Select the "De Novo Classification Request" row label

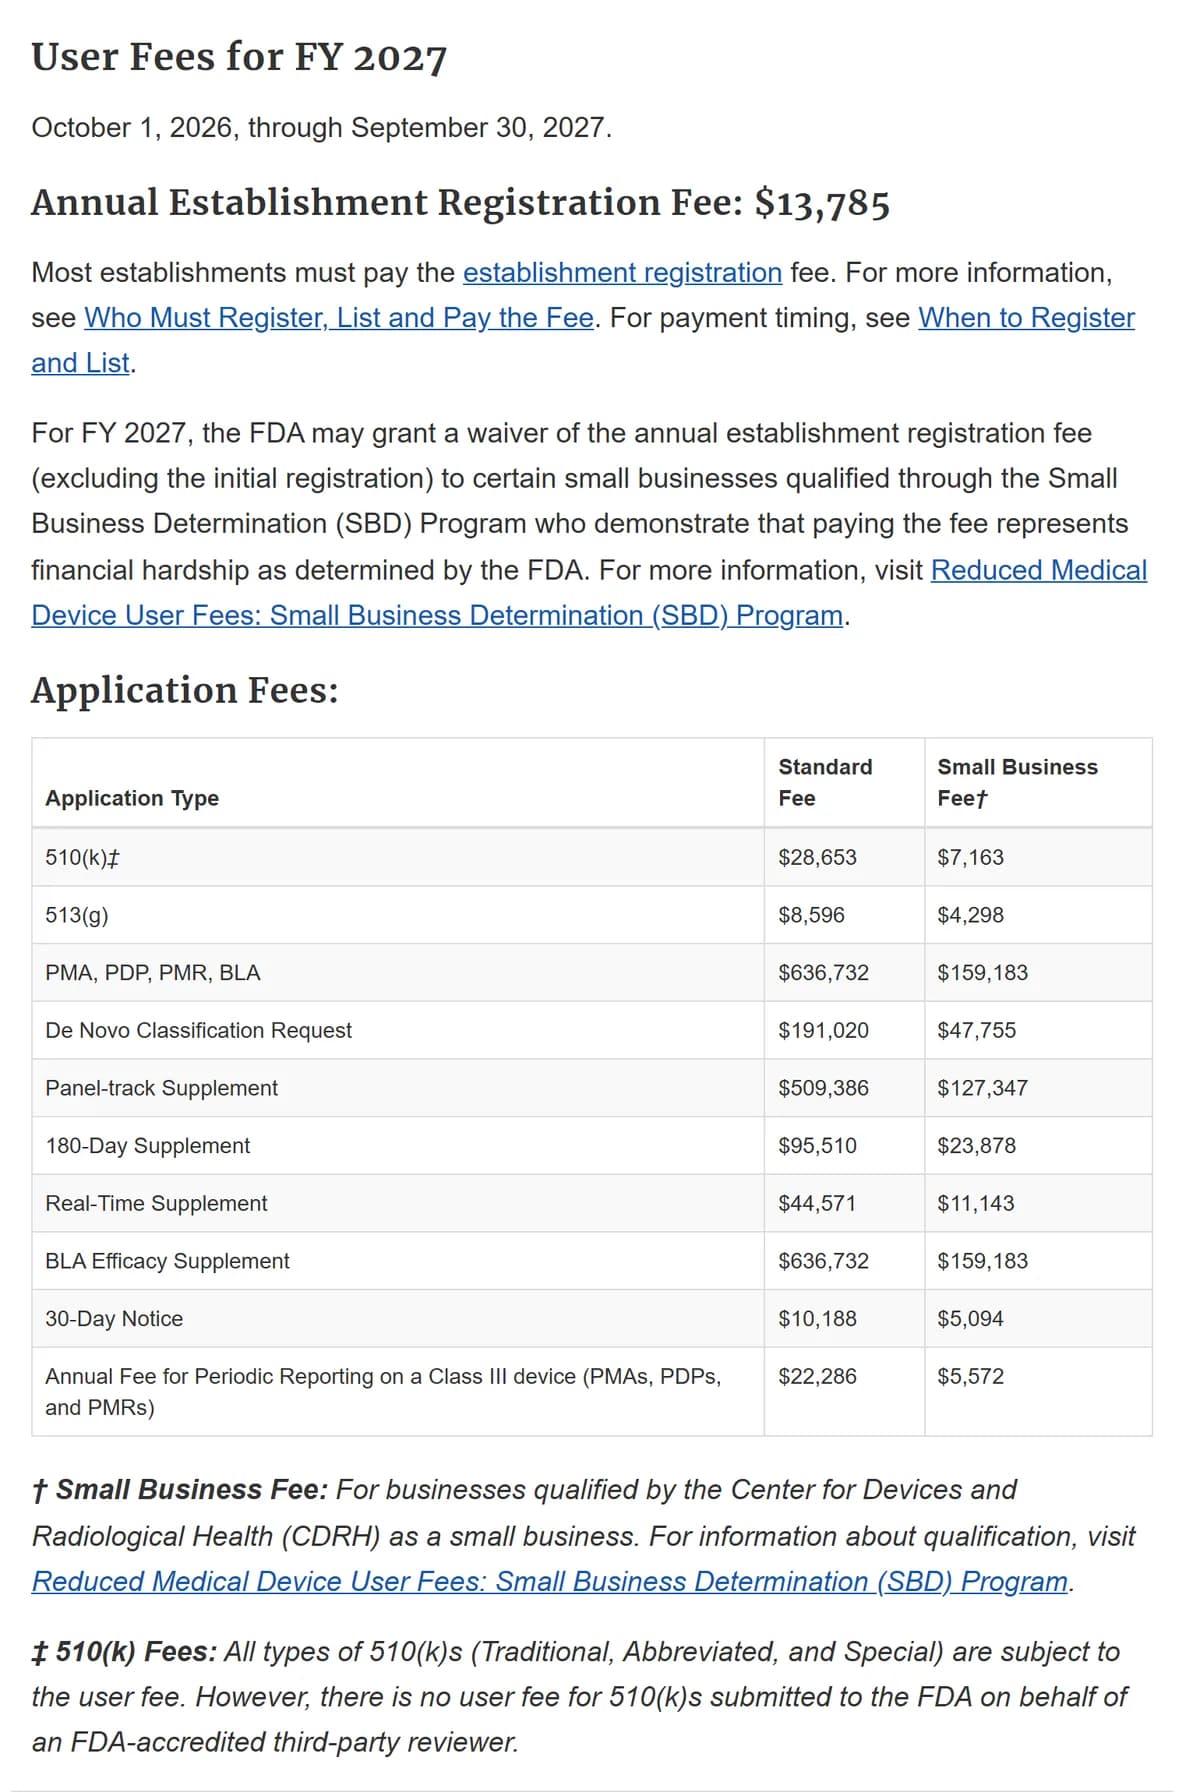pyautogui.click(x=199, y=1030)
